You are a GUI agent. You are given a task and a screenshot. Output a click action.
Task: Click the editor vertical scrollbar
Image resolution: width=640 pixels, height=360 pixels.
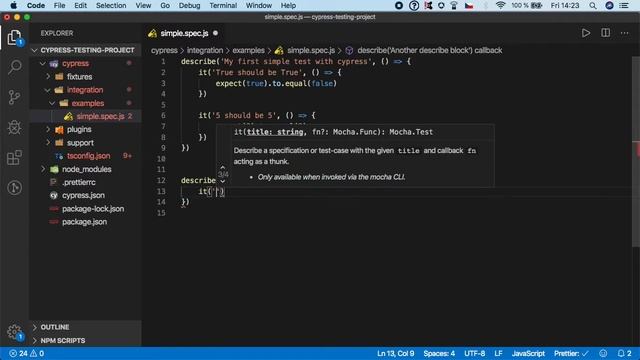pos(636,151)
